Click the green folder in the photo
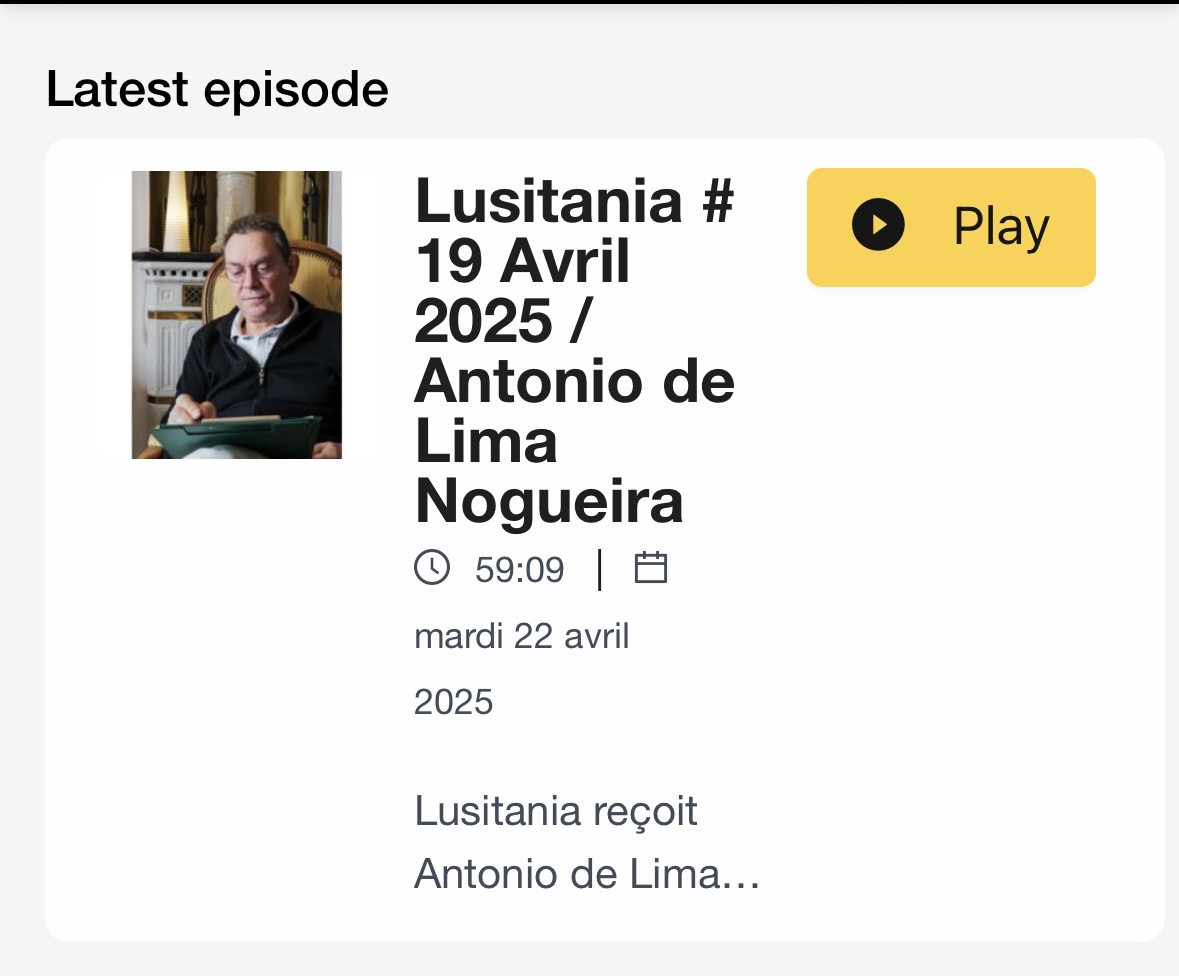Image resolution: width=1179 pixels, height=976 pixels. [x=235, y=436]
